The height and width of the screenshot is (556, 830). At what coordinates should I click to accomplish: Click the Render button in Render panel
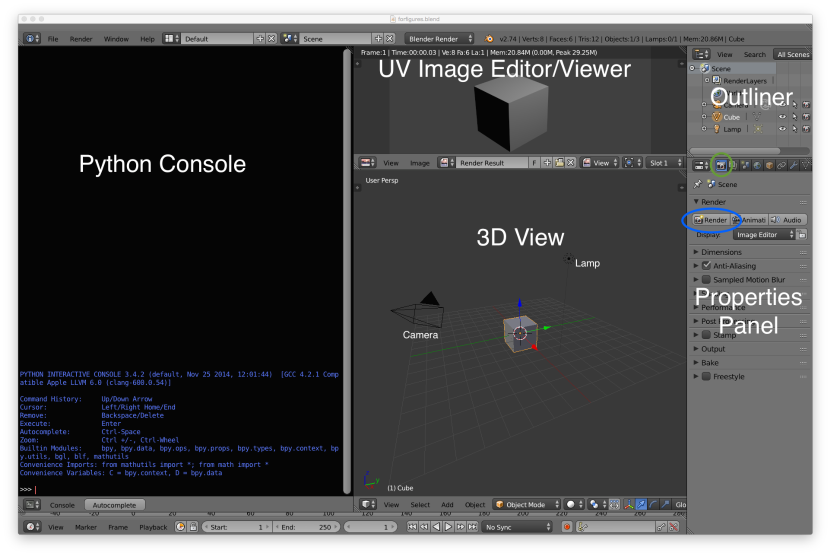pyautogui.click(x=711, y=220)
